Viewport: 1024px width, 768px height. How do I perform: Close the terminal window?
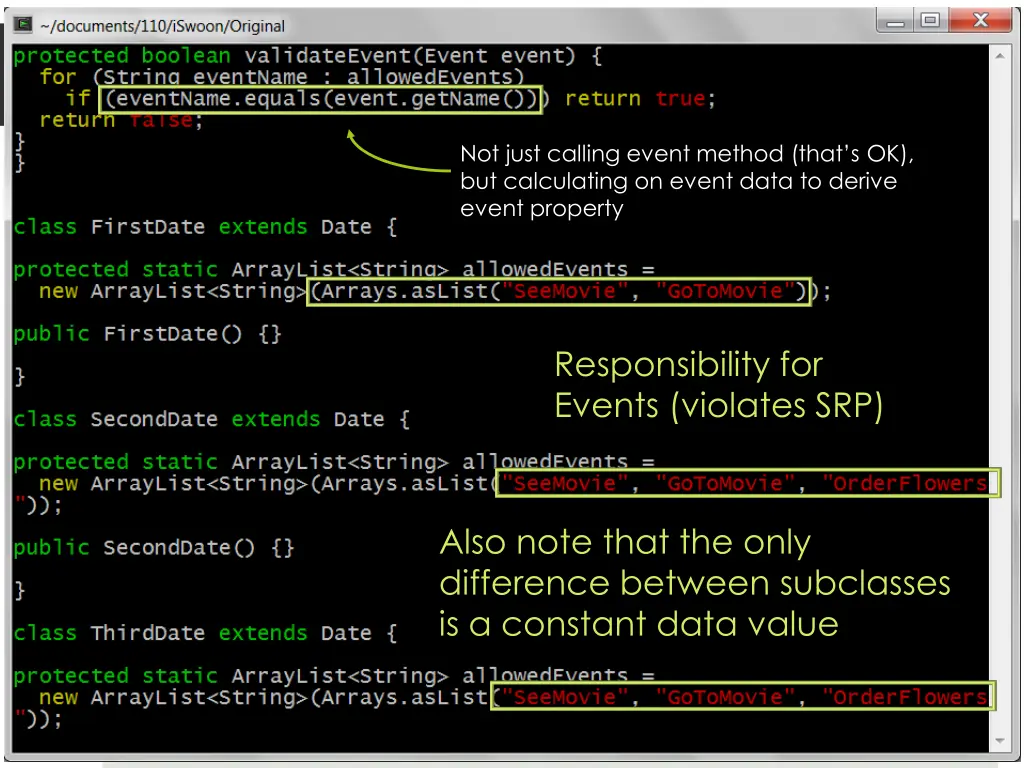980,21
